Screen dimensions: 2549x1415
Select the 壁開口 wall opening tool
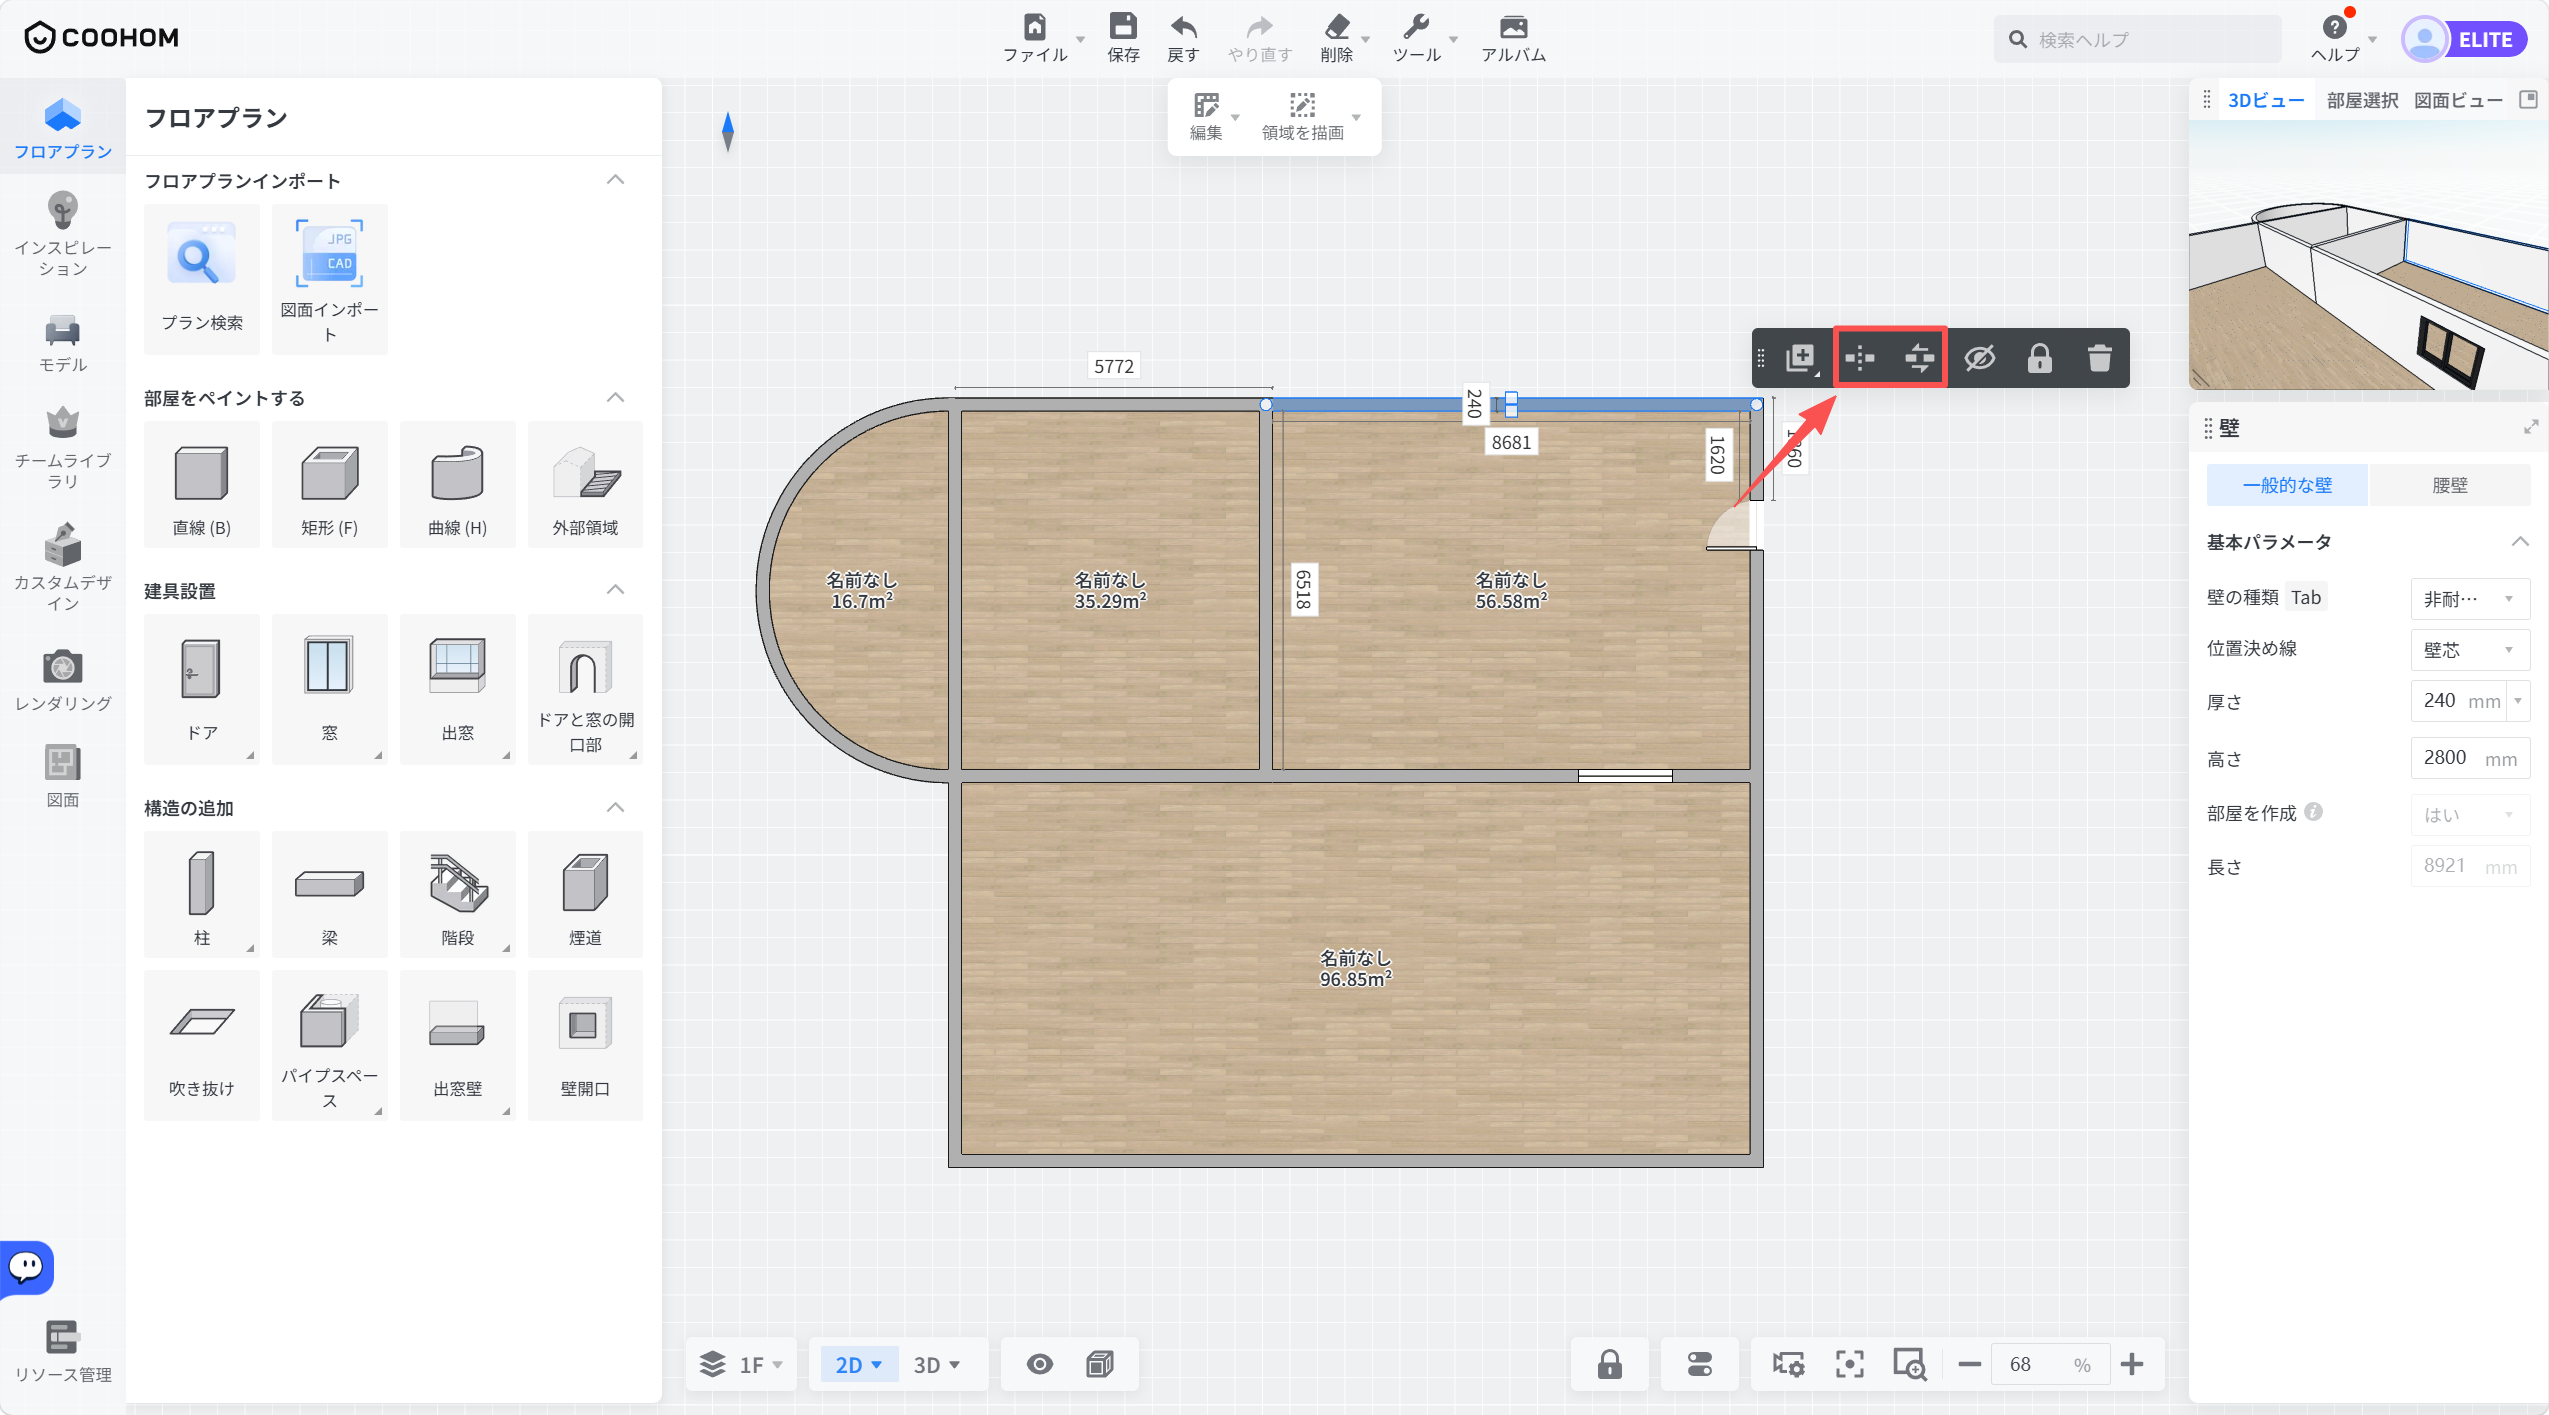click(586, 1045)
